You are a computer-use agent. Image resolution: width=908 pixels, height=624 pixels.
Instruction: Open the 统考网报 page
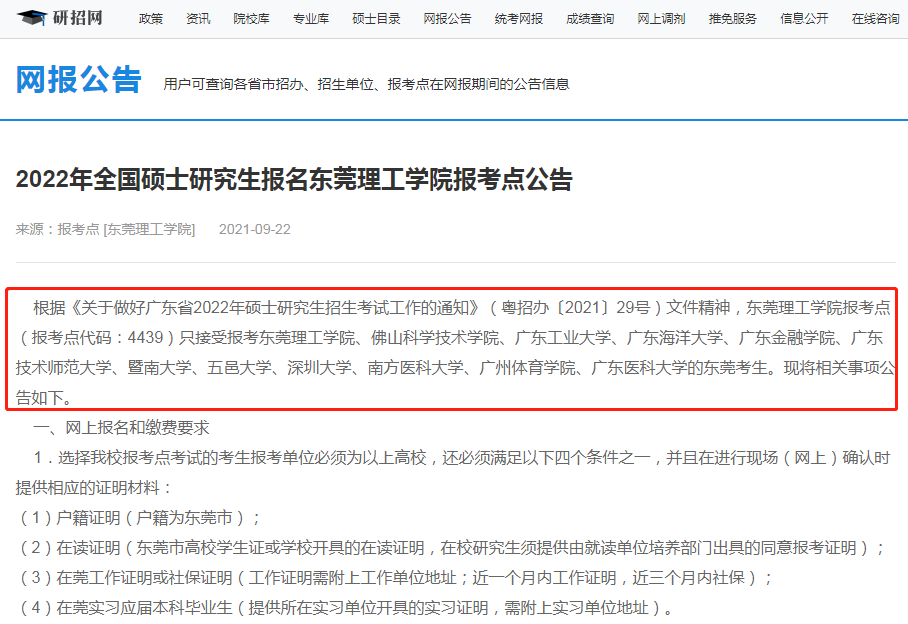[x=516, y=17]
